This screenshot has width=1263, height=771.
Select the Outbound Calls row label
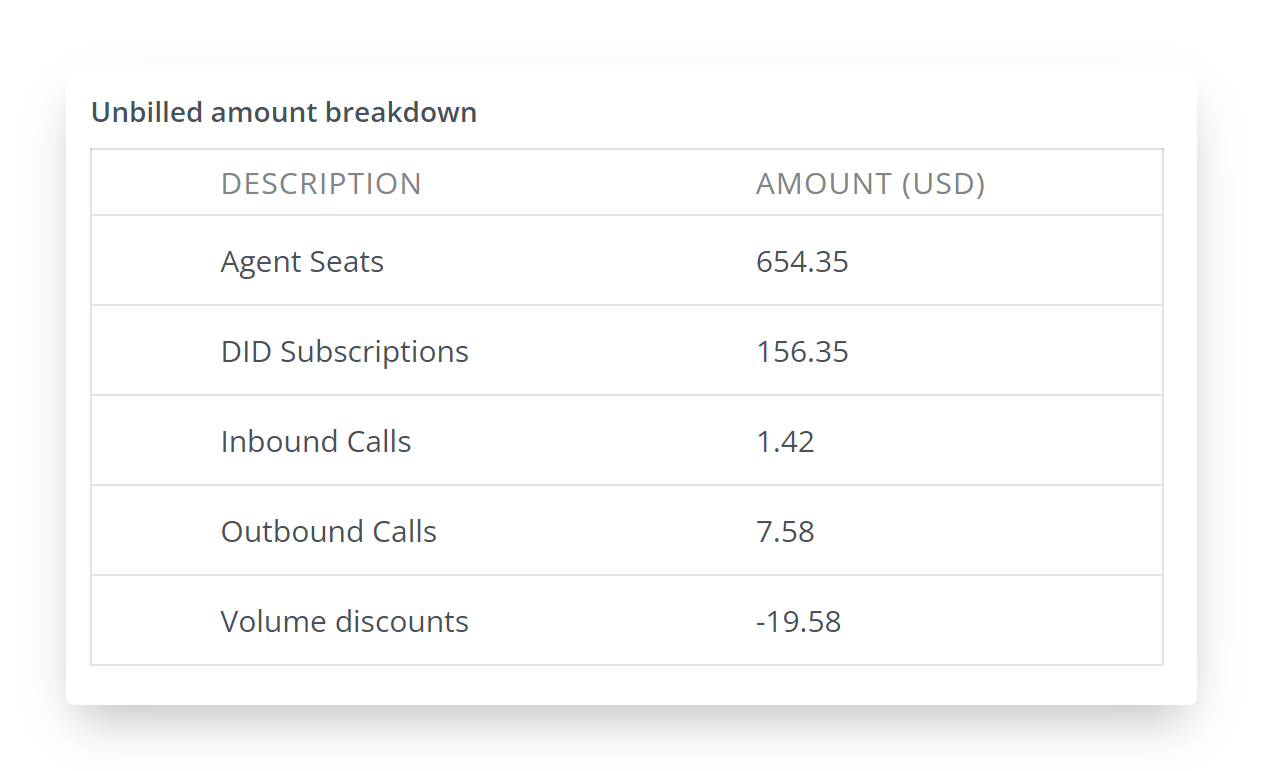[x=328, y=532]
